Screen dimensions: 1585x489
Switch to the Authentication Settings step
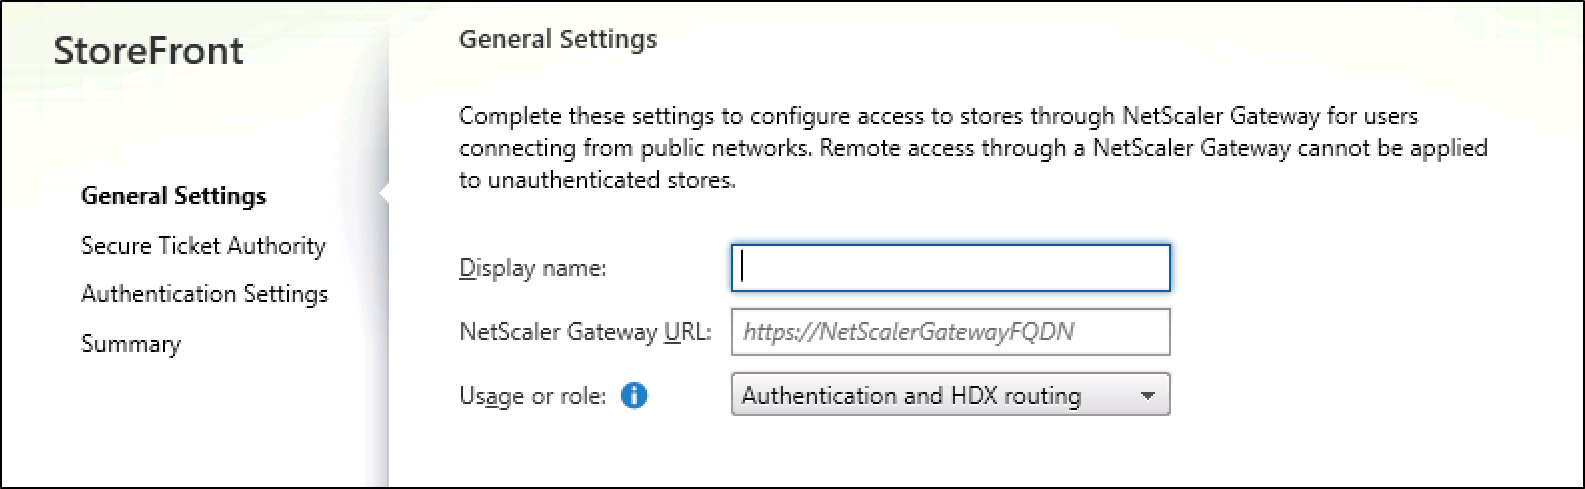(x=204, y=294)
